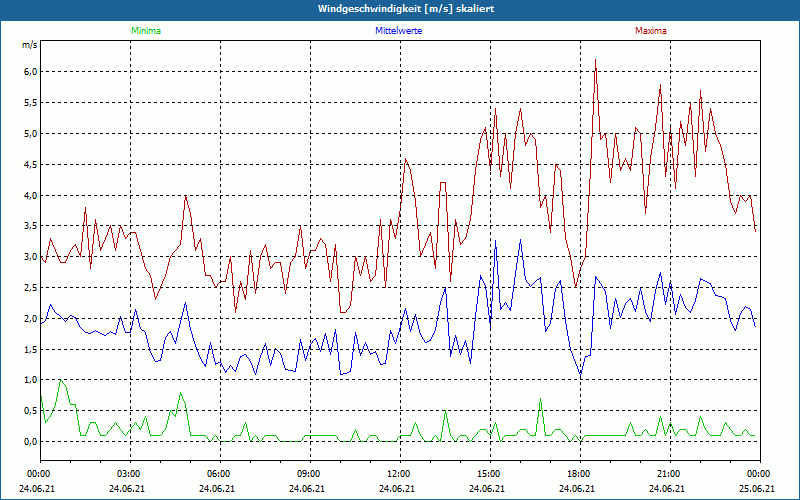Click the '18:00' time axis label
This screenshot has height=500, width=800.
pyautogui.click(x=578, y=474)
